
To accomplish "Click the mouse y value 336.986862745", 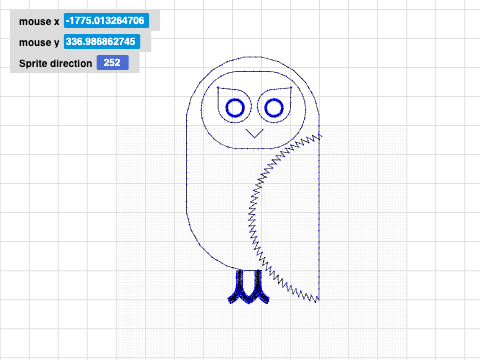I will [x=102, y=42].
